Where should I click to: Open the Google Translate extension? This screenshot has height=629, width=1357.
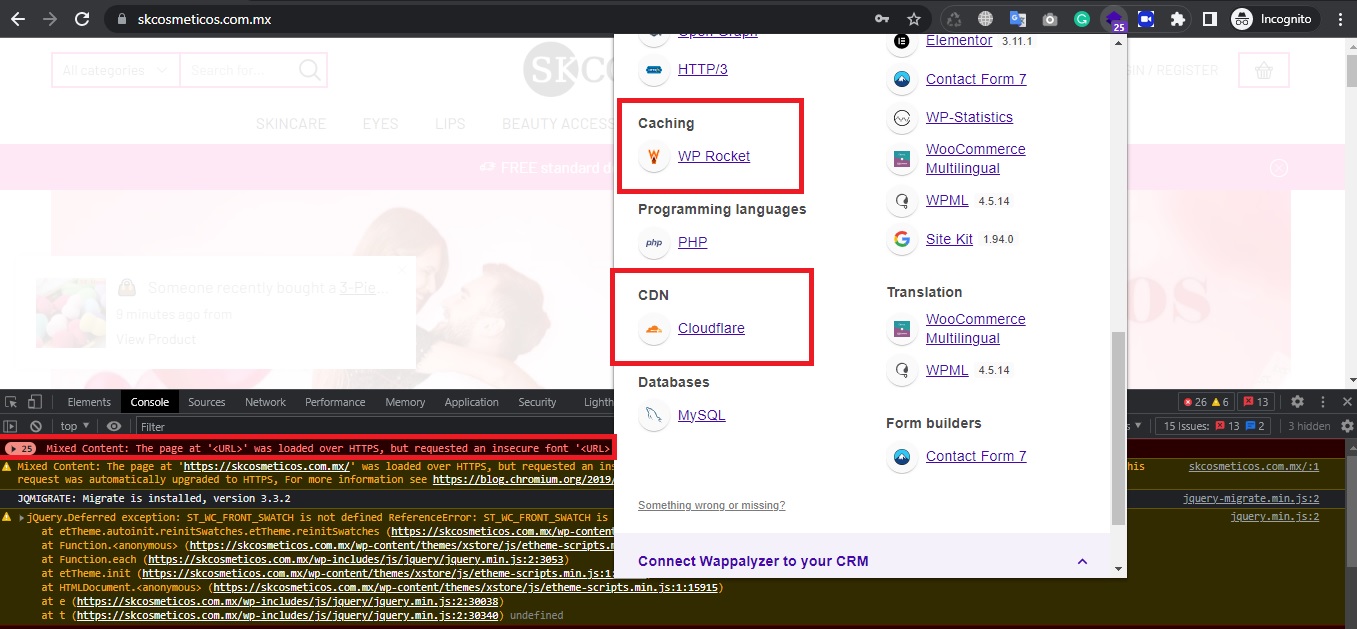[x=1018, y=19]
